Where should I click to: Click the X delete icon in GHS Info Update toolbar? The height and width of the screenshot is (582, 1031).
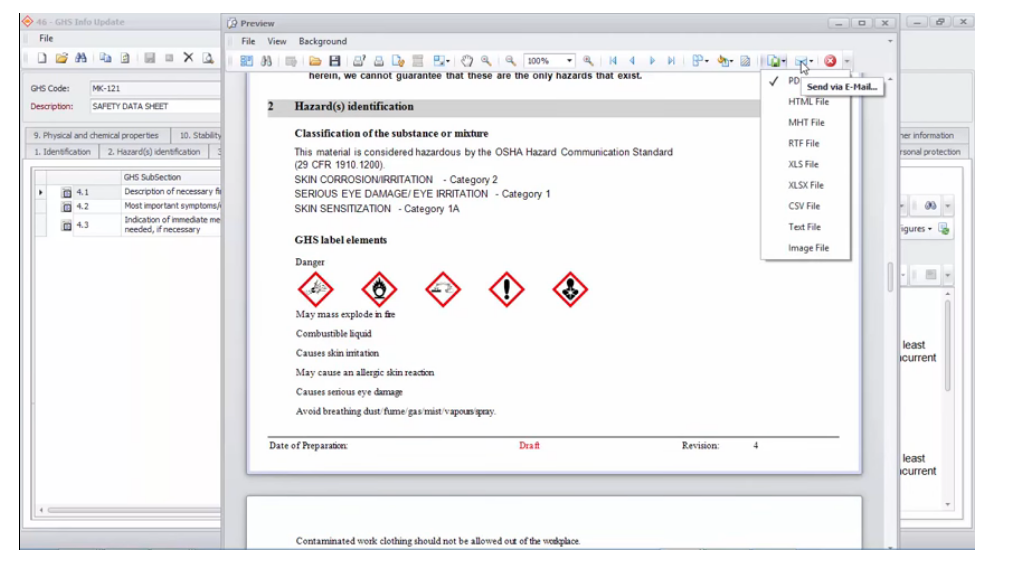(189, 58)
